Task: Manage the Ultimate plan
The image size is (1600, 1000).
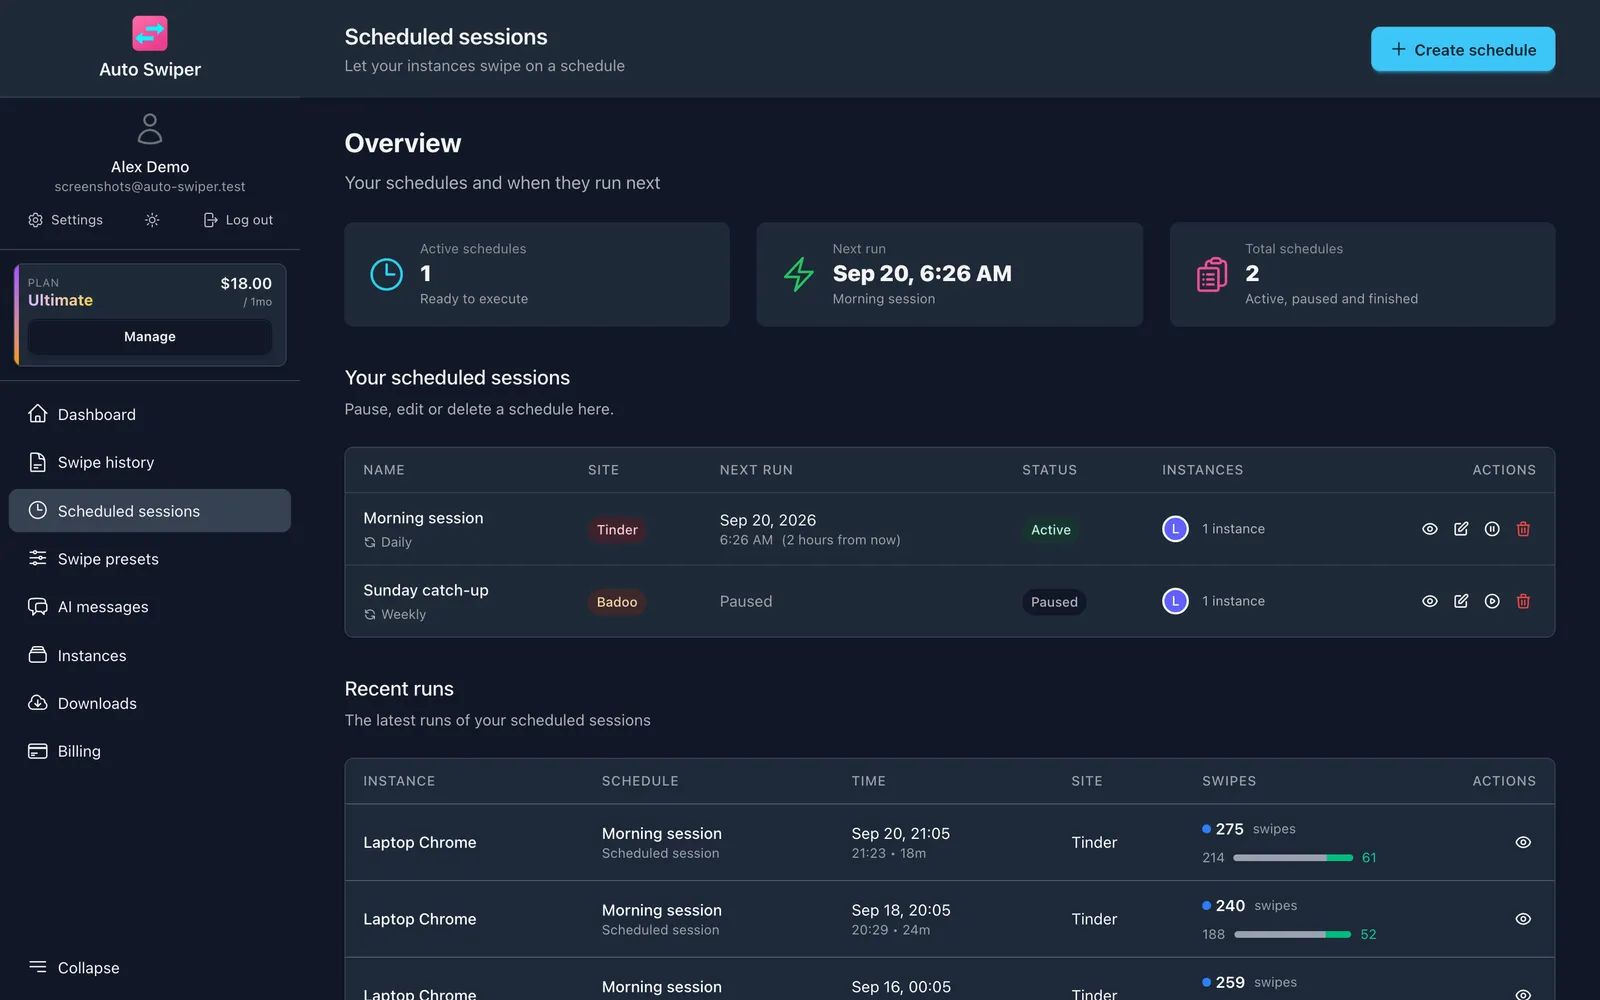Action: [150, 337]
